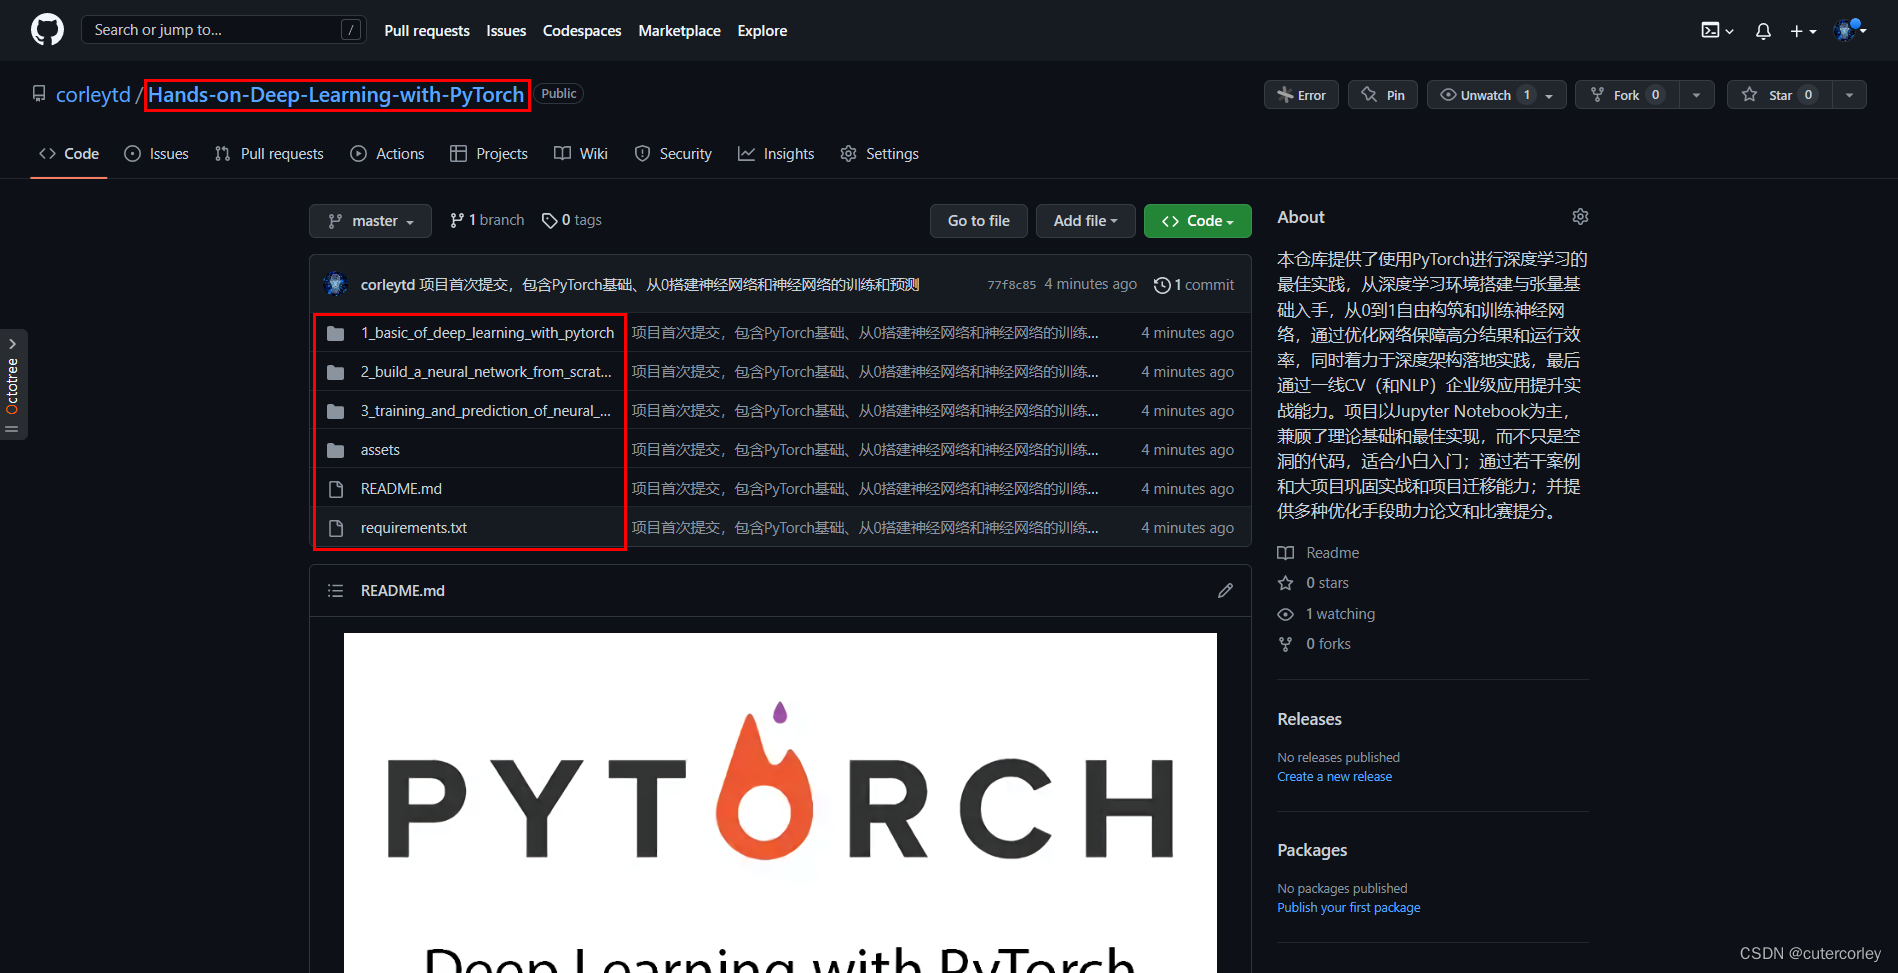View commit history via the clock icon
The image size is (1898, 973).
click(x=1163, y=284)
